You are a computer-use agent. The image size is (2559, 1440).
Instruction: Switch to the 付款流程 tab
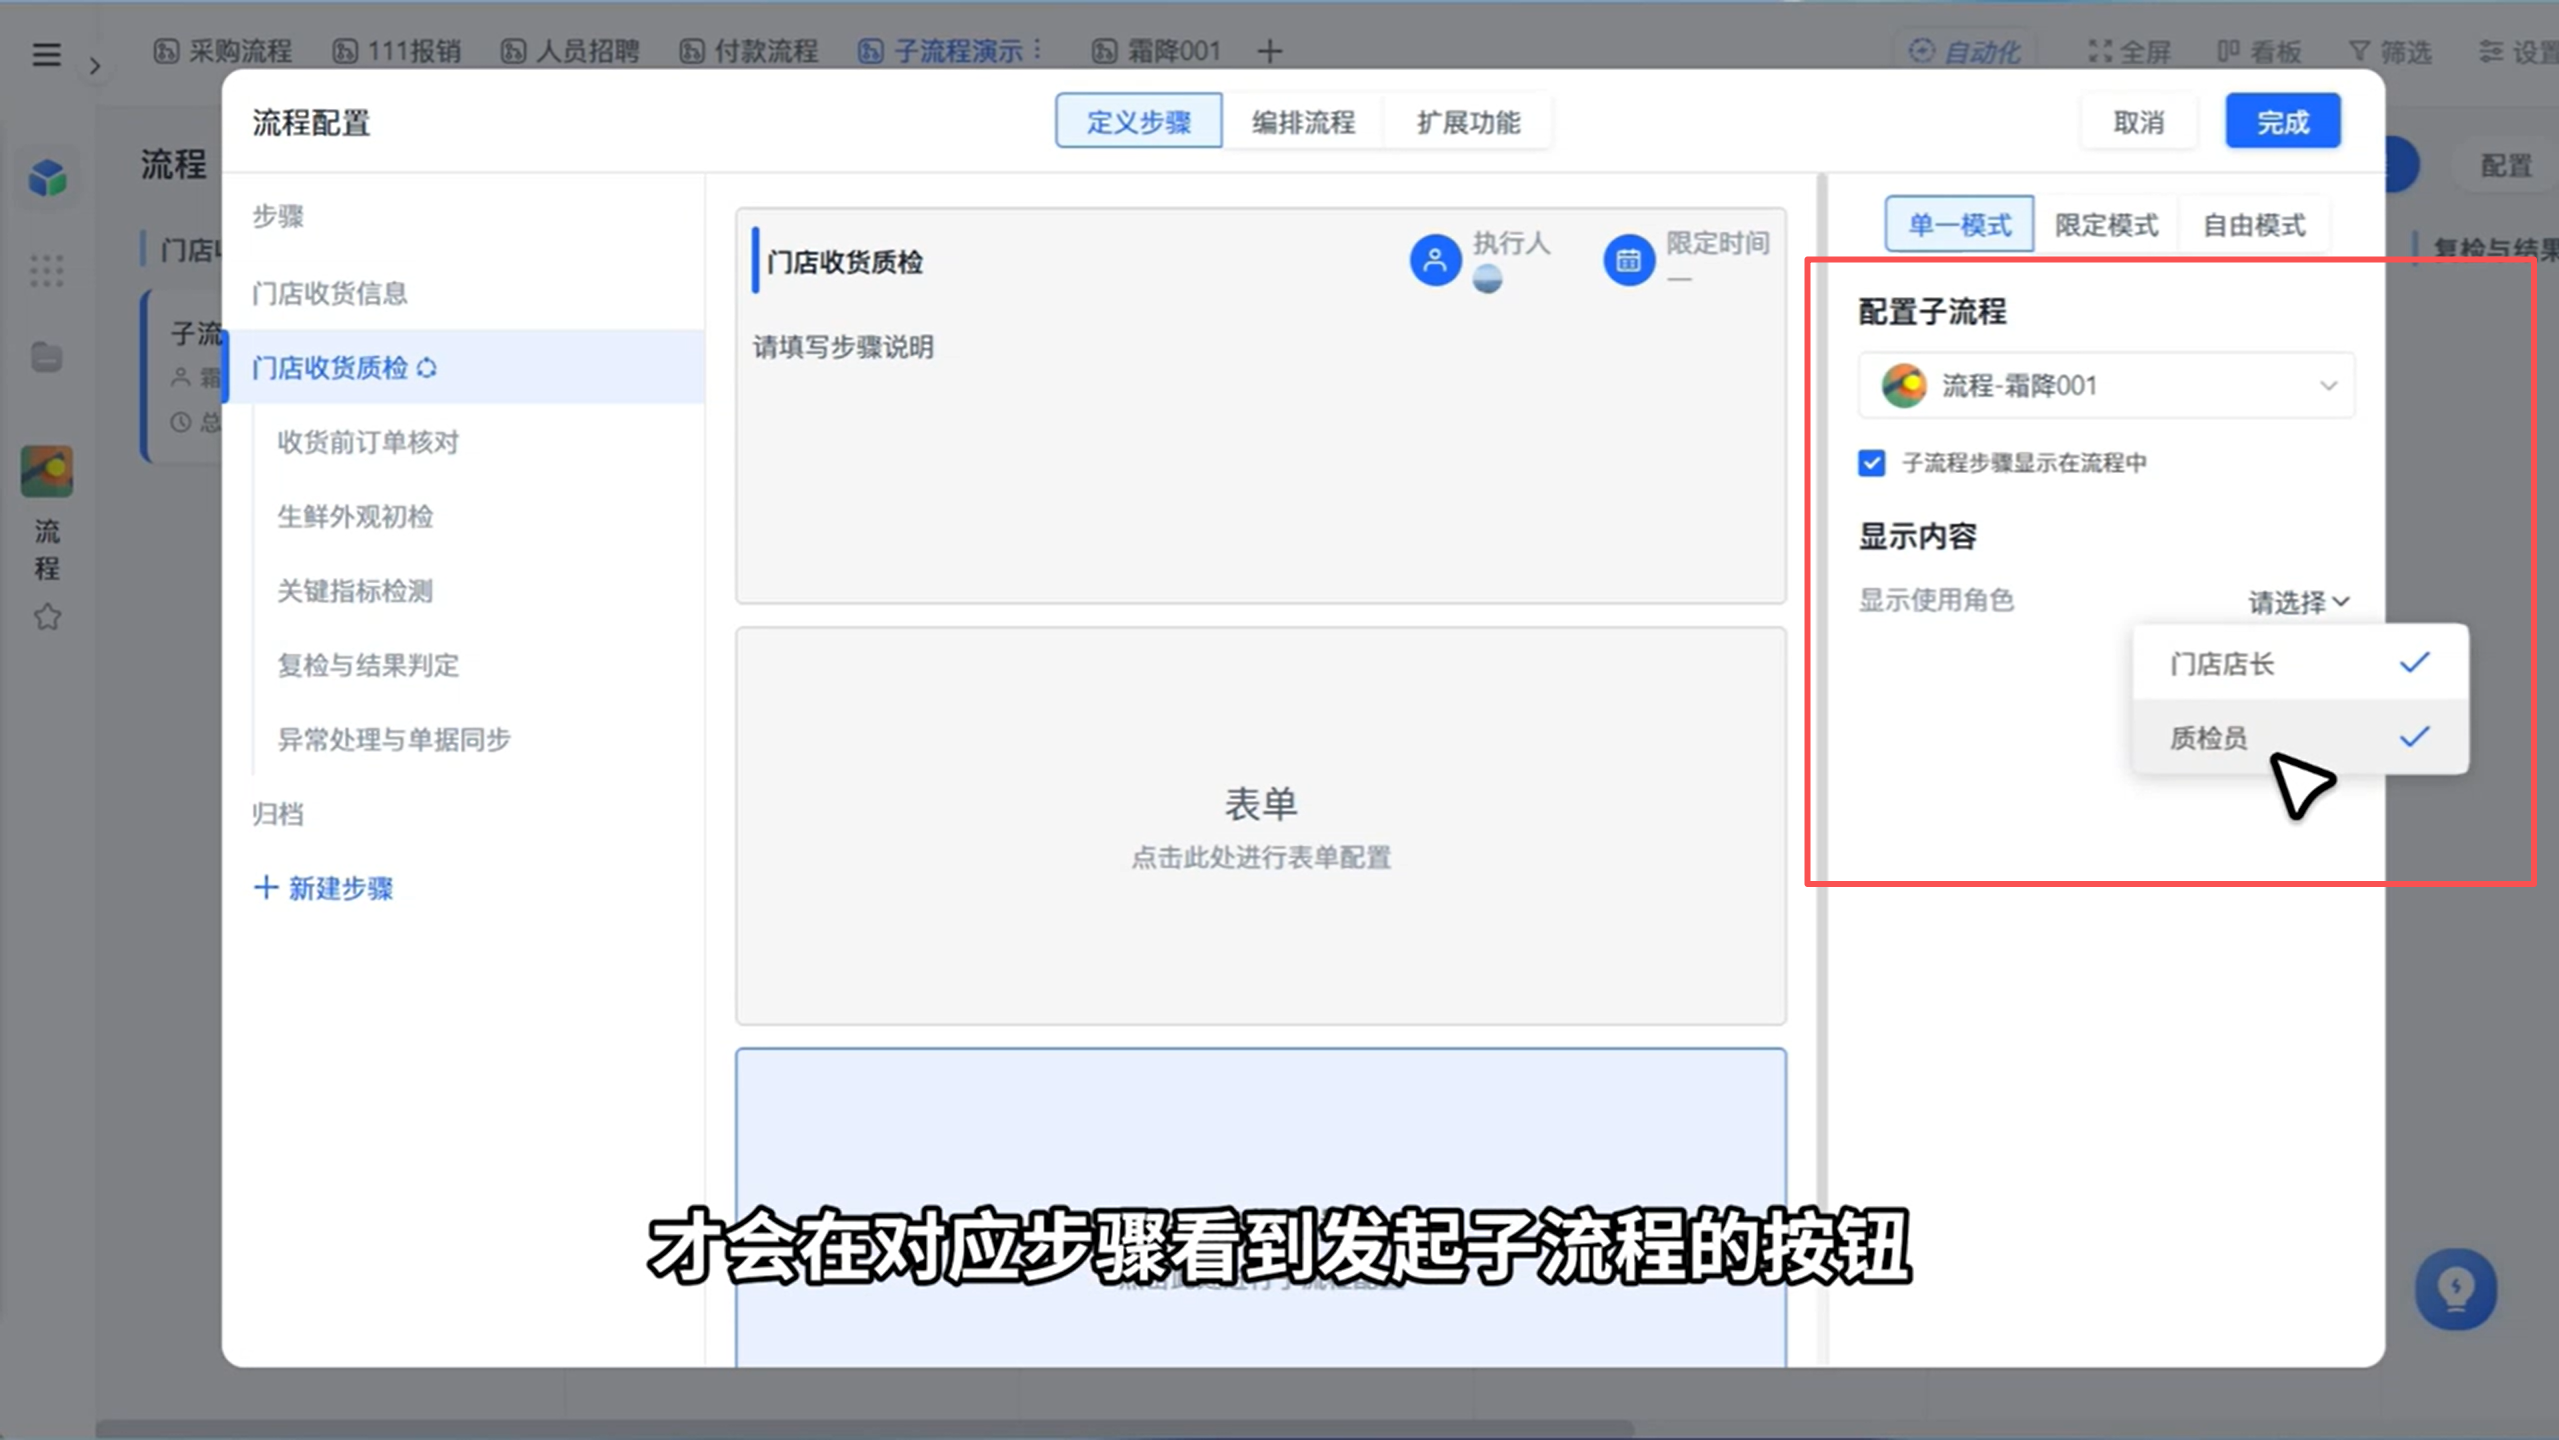pos(749,50)
